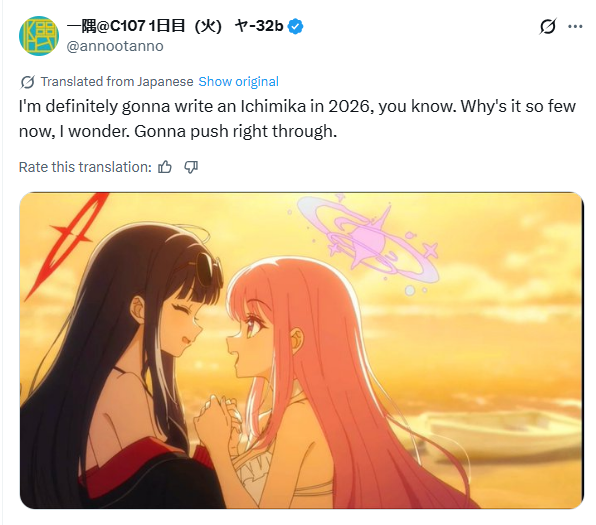Viewport: 596px width, 525px height.
Task: Click the Translated from Japanese label
Action: click(117, 82)
